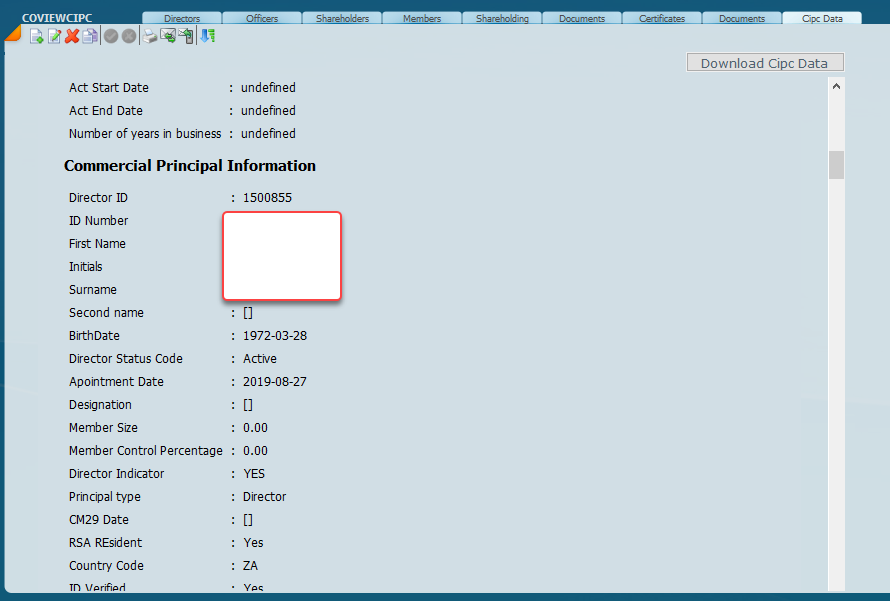Click the grey checkmark save icon
Viewport: 890px width, 601px height.
click(x=111, y=36)
